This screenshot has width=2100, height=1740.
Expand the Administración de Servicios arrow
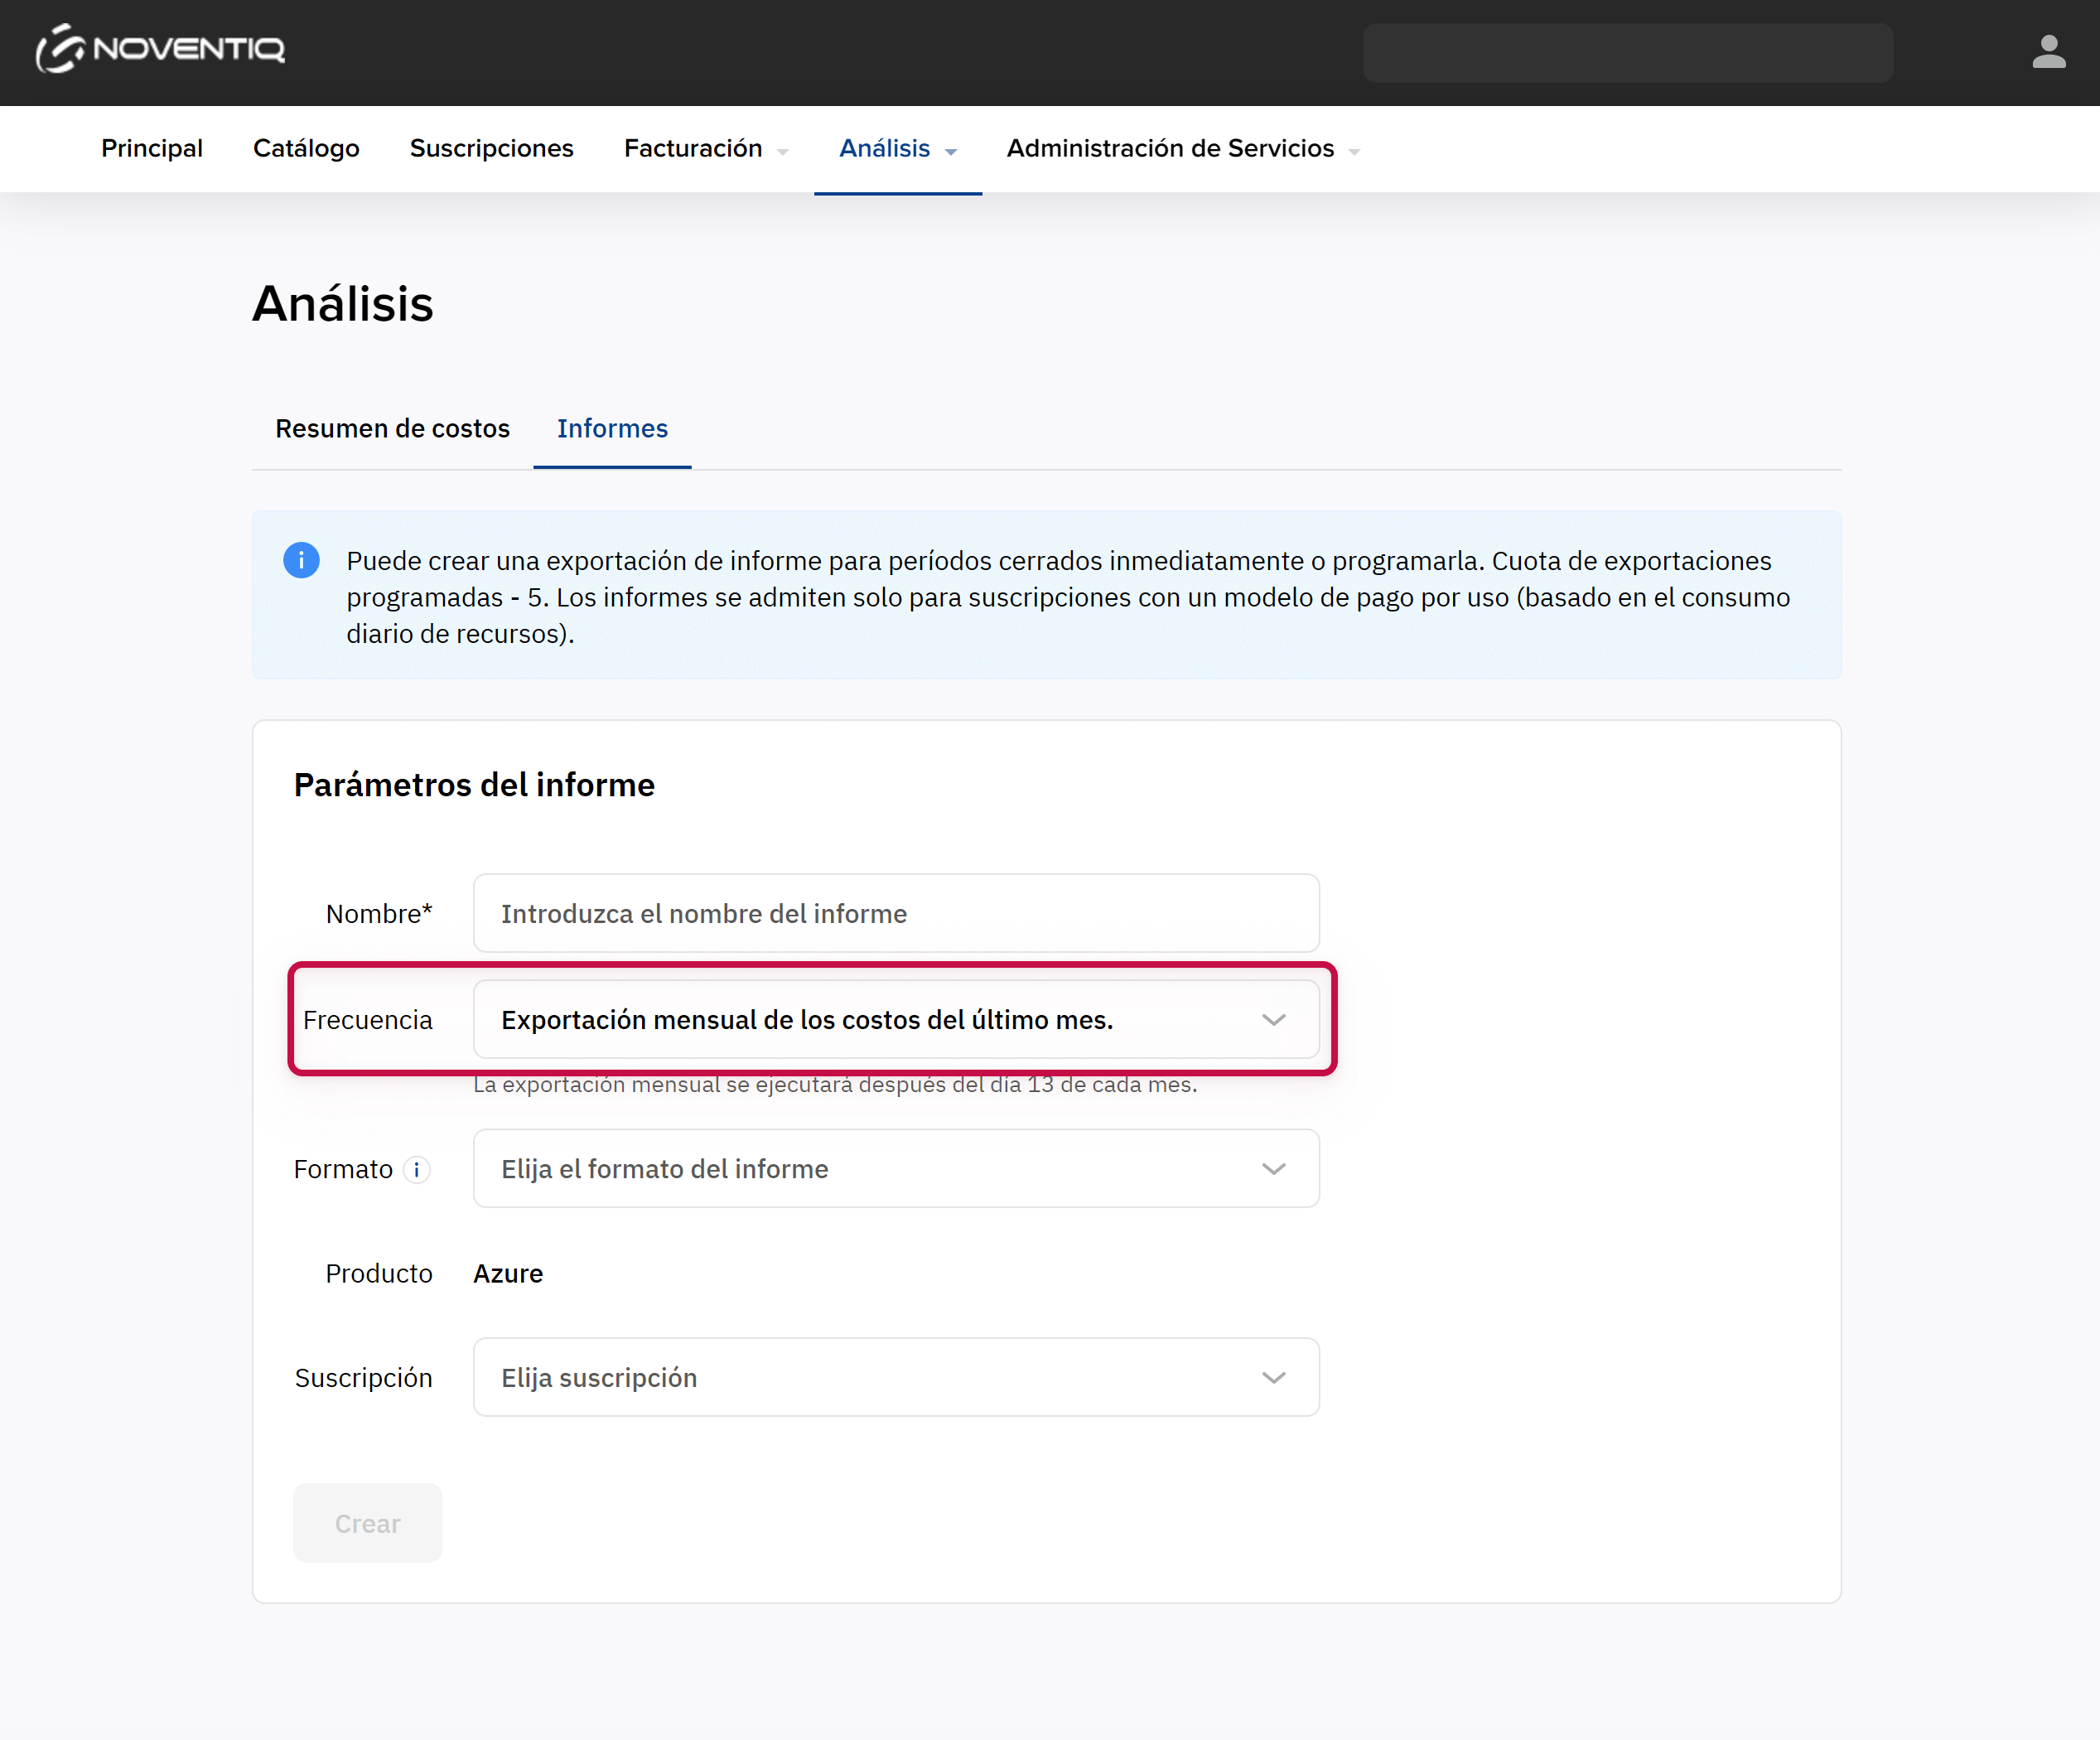point(1354,152)
